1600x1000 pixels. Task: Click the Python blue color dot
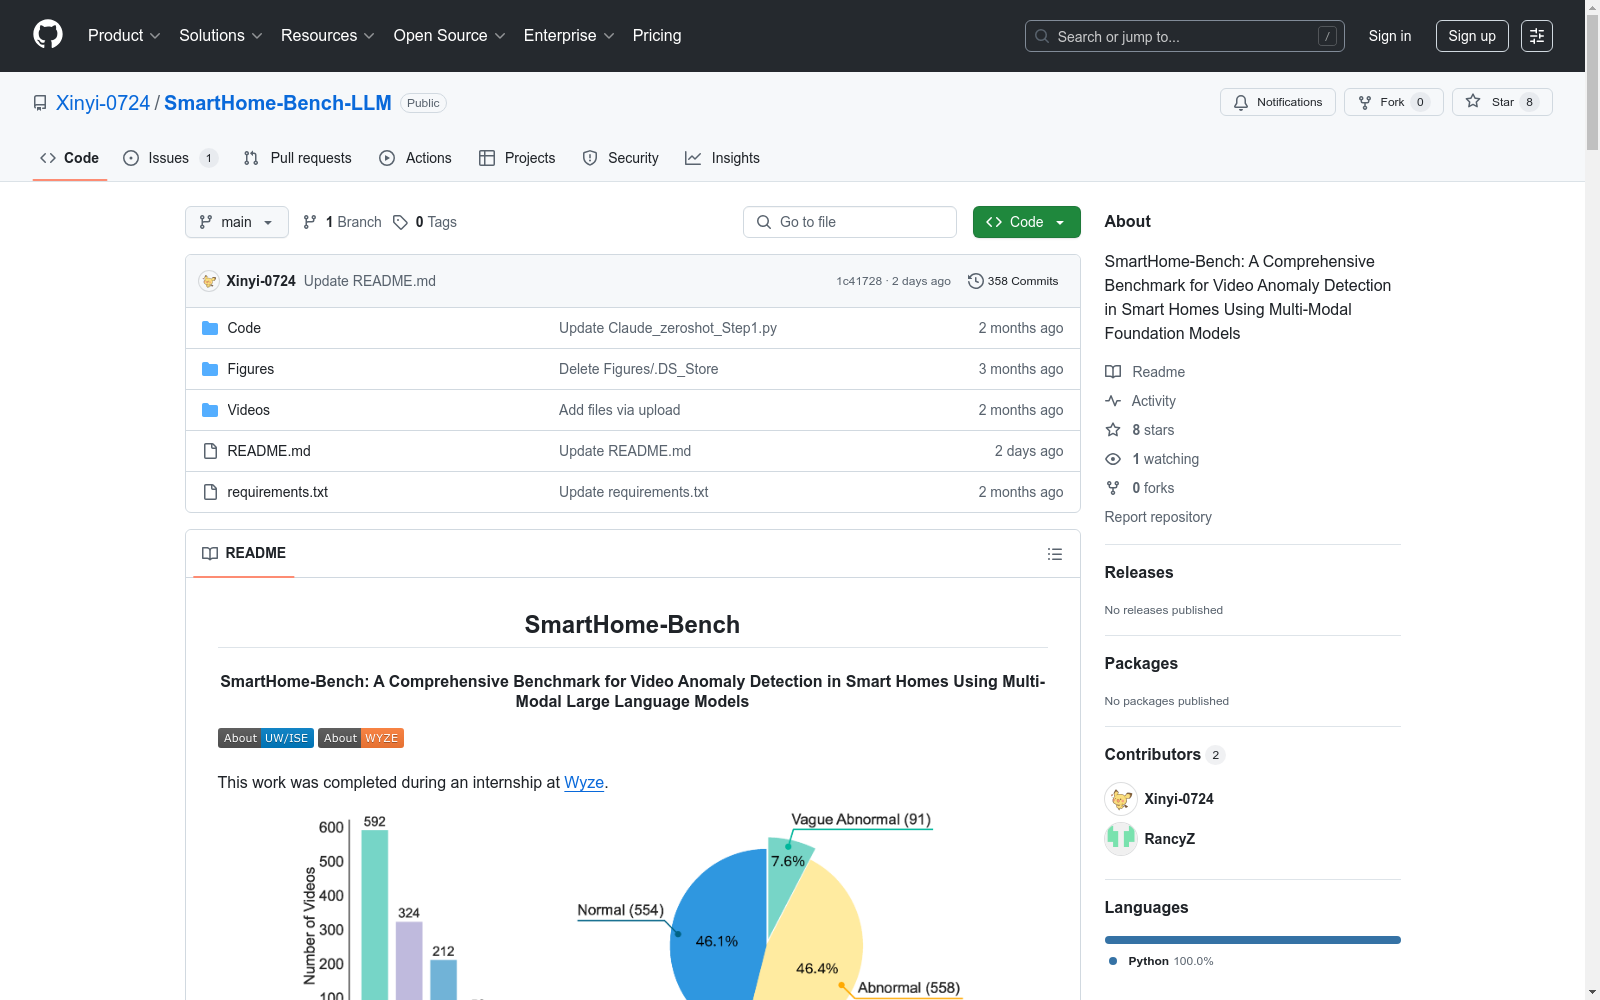[1113, 961]
